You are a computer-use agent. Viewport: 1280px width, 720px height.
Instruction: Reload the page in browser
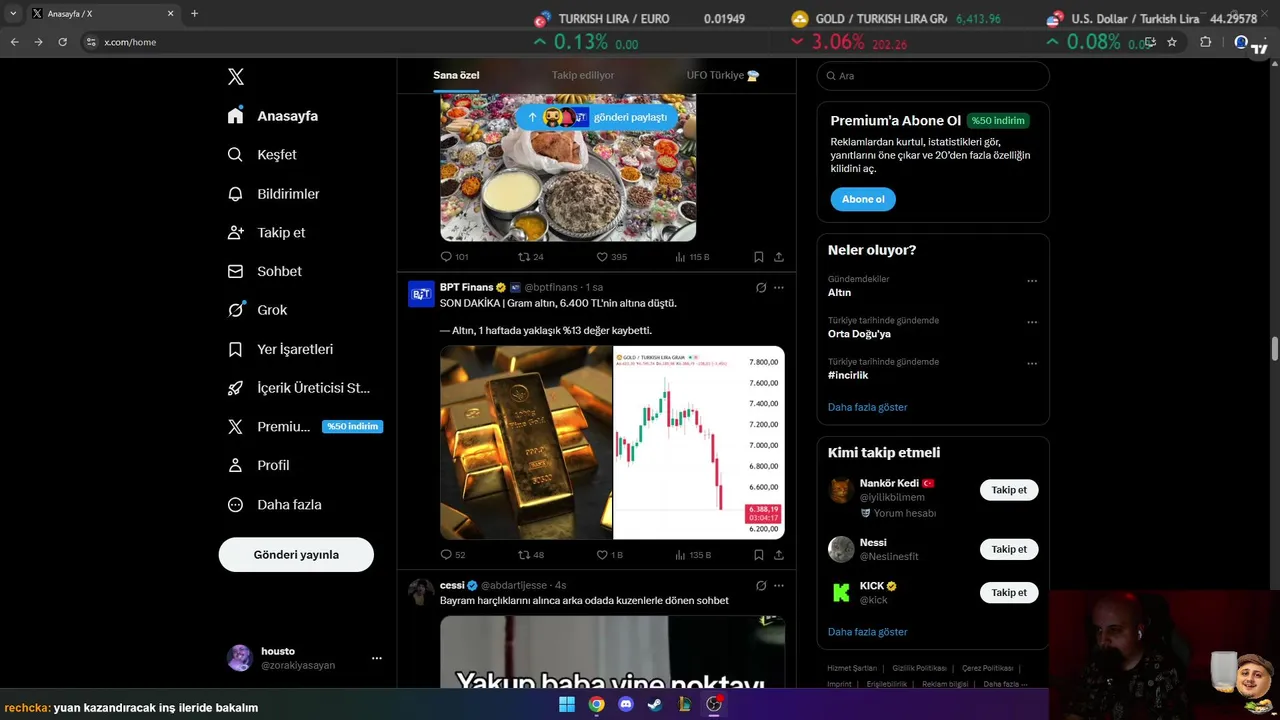62,42
